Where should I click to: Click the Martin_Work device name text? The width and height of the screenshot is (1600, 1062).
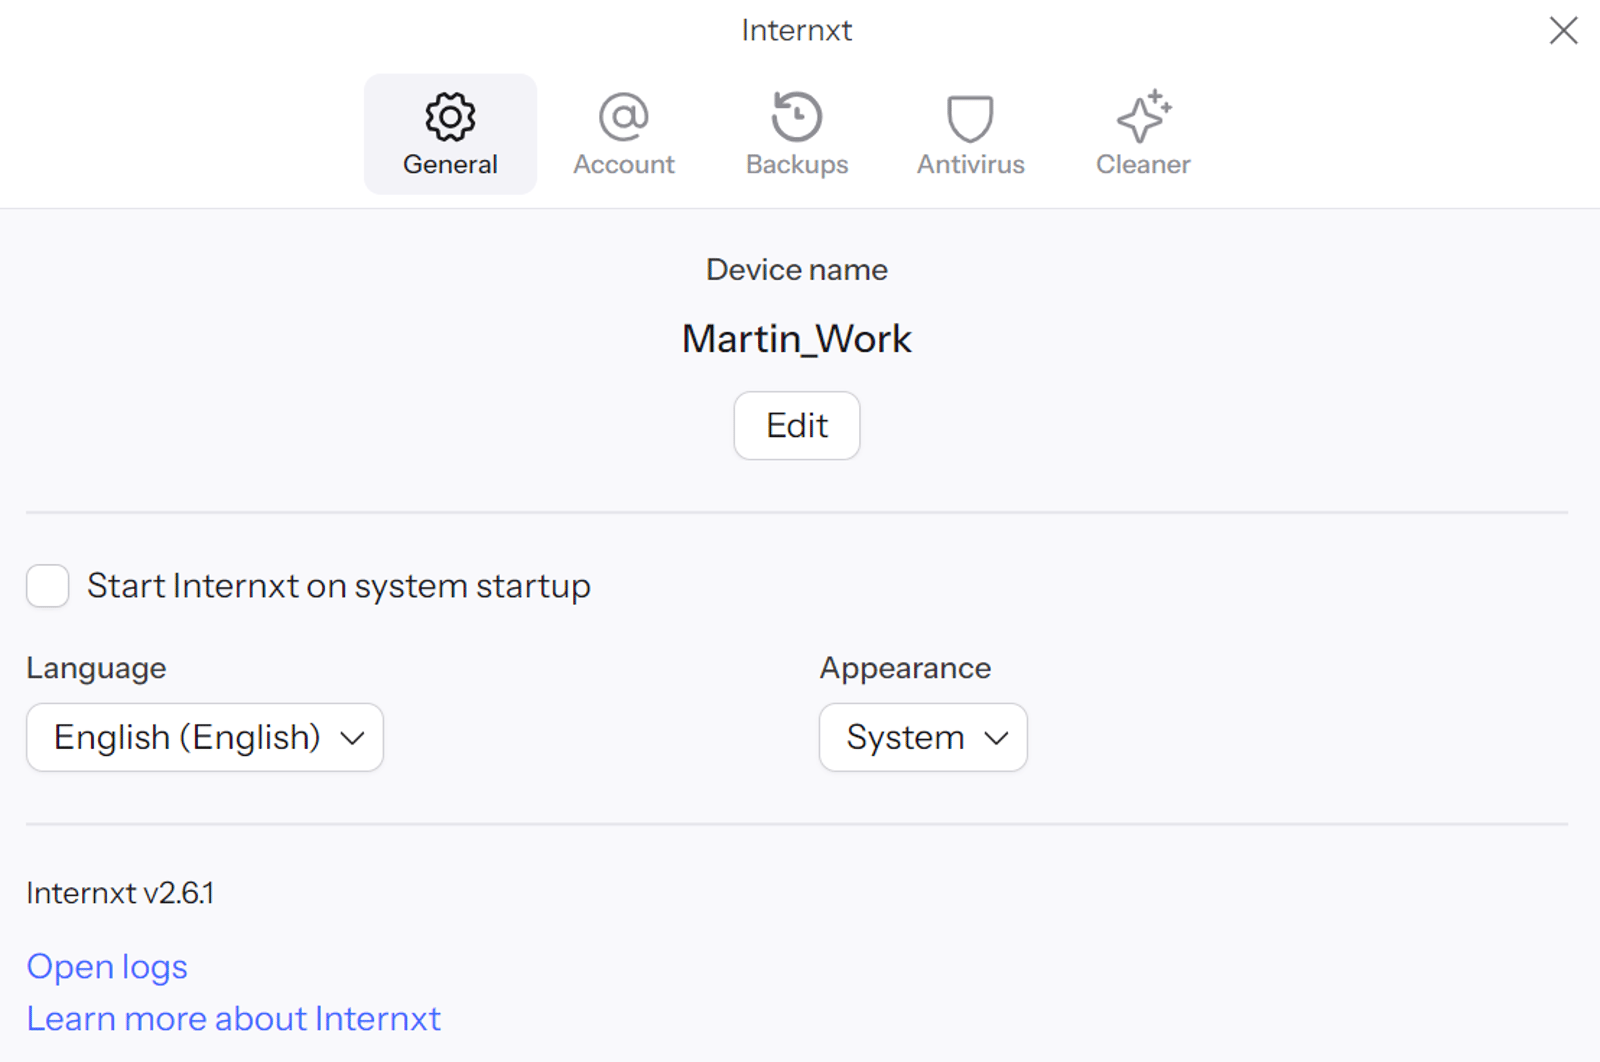point(797,339)
